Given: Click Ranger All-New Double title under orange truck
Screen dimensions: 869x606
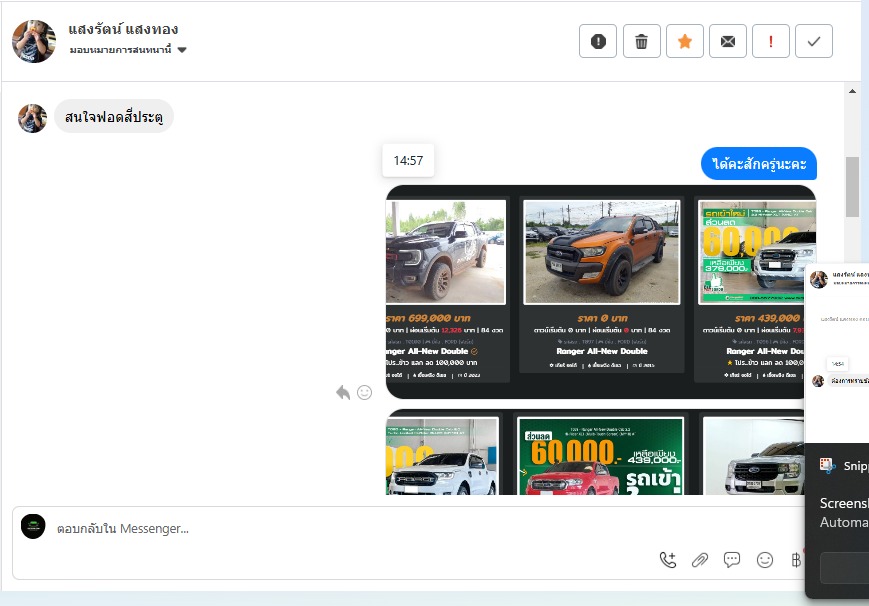Looking at the screenshot, I should 602,351.
